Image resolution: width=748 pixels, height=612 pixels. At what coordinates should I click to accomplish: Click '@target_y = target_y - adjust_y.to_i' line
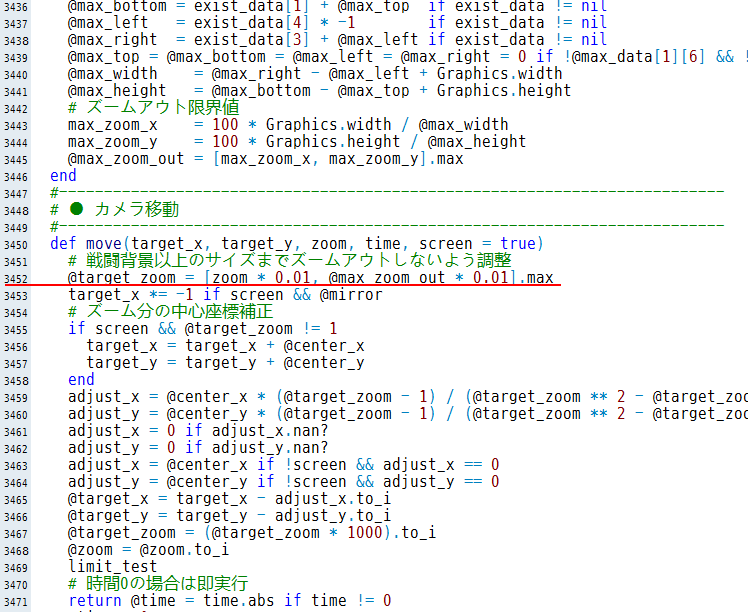pos(229,516)
